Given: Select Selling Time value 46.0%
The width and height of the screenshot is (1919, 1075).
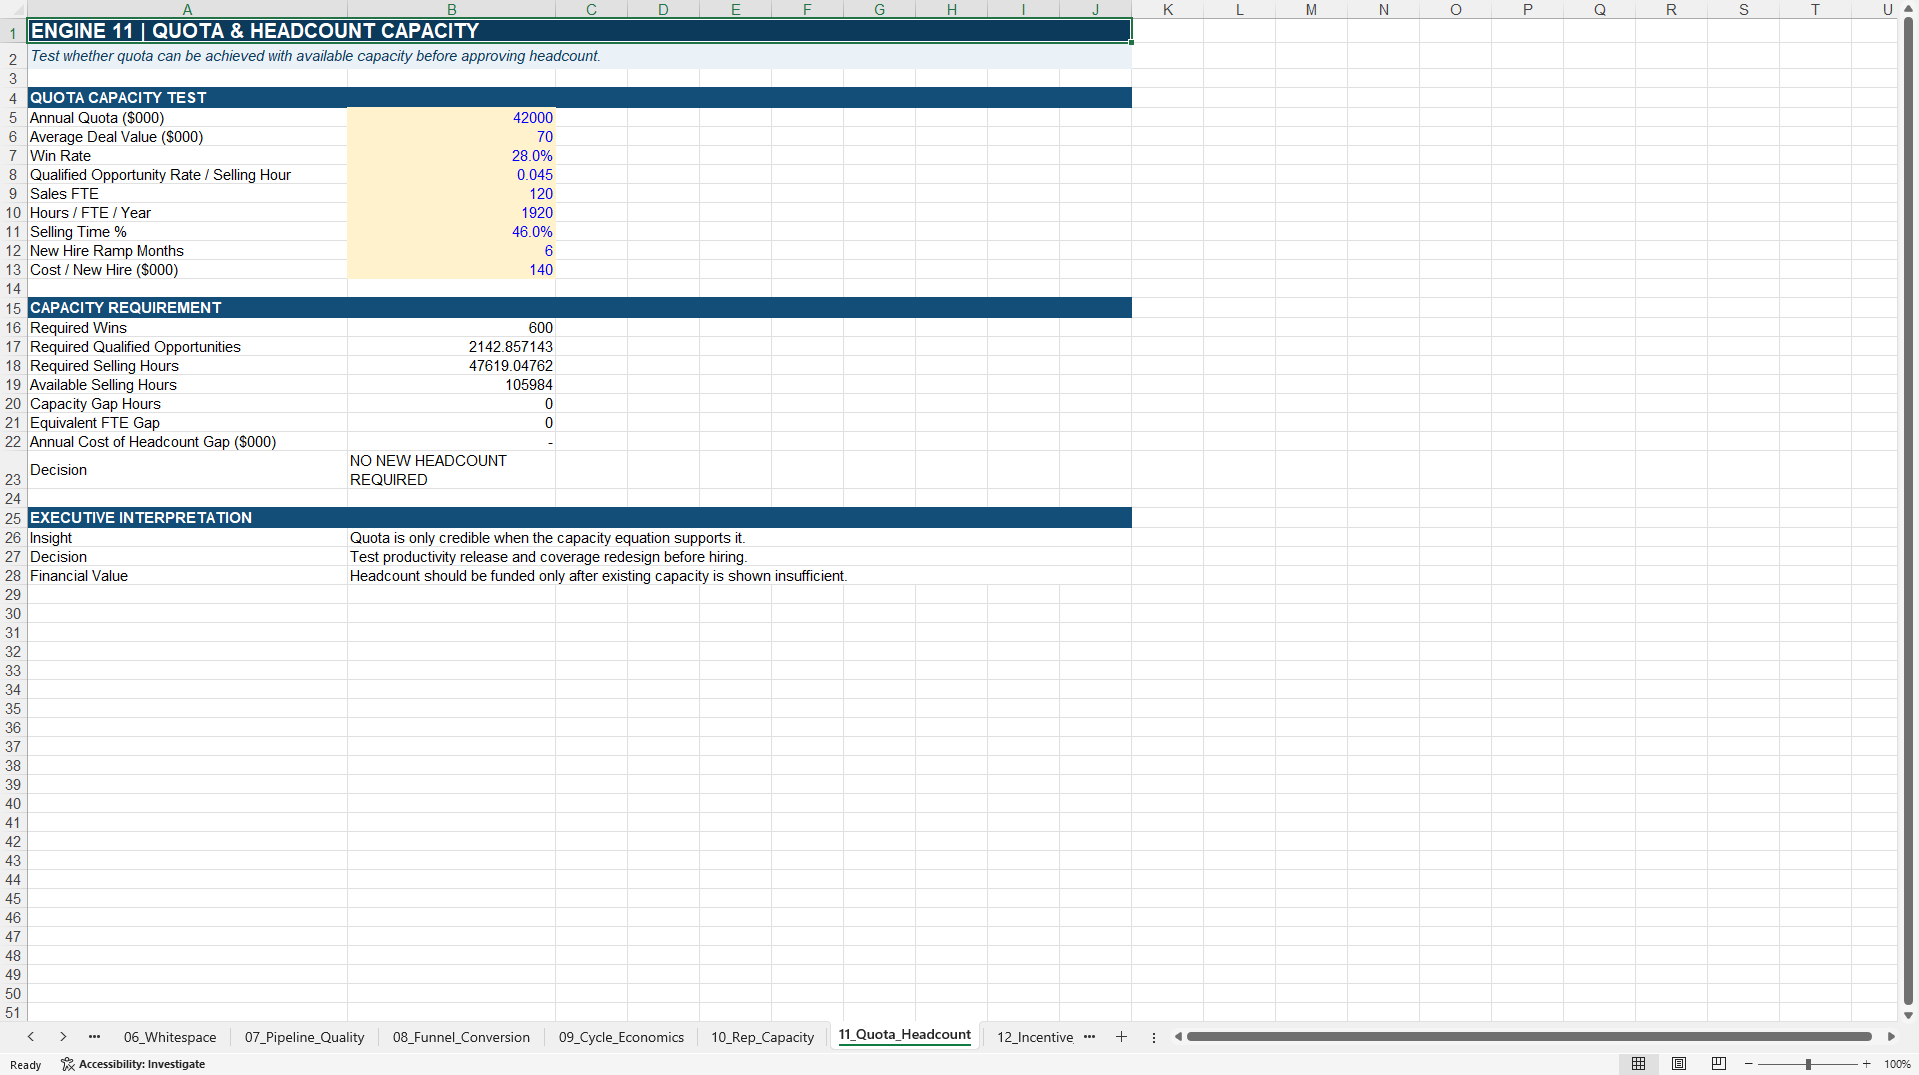Looking at the screenshot, I should pos(451,232).
